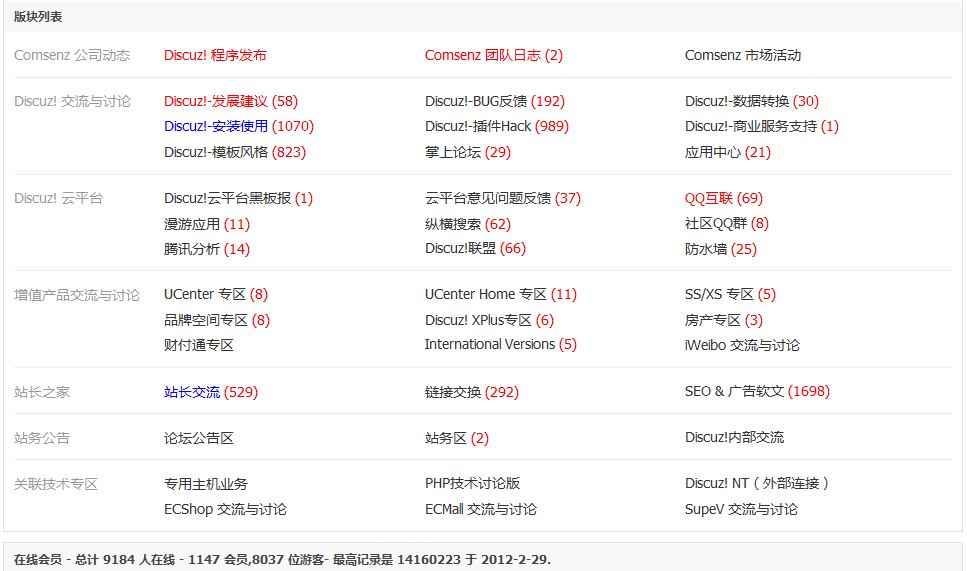The height and width of the screenshot is (571, 967).
Task: Open Discuz!-模板风格 board
Action: tap(216, 152)
